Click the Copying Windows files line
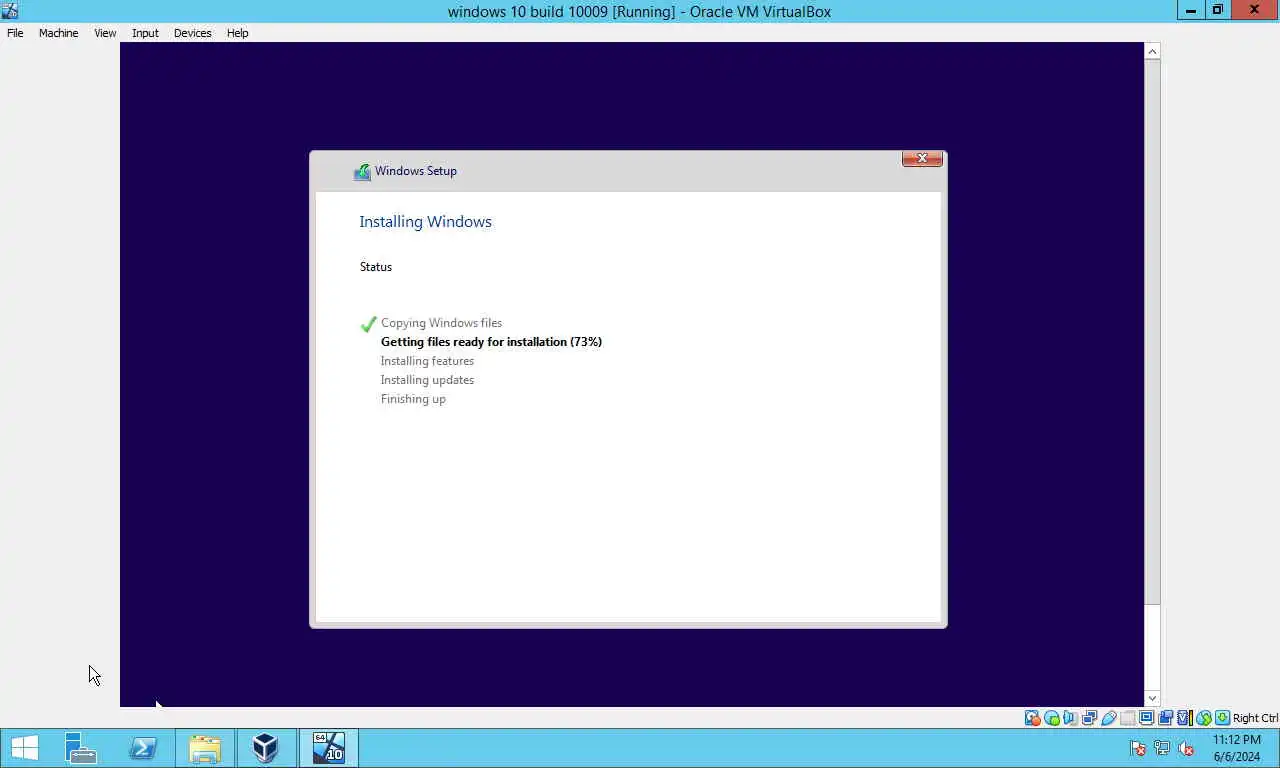This screenshot has height=768, width=1280. 441,323
